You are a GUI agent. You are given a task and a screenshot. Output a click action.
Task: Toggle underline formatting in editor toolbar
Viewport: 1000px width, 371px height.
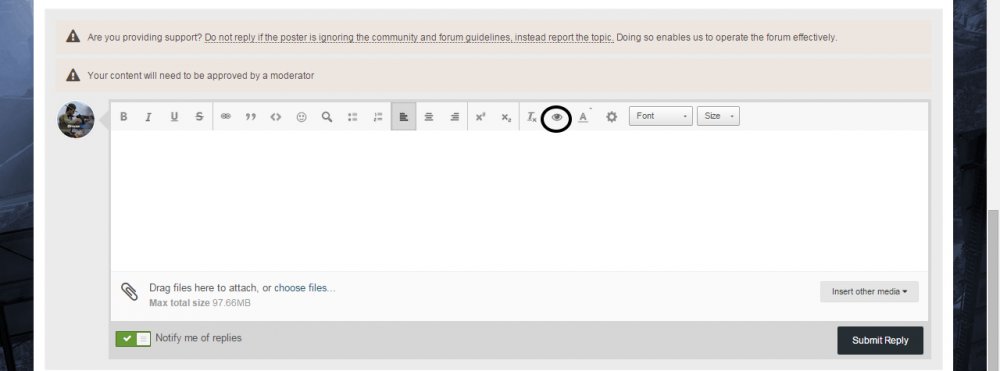coord(173,117)
